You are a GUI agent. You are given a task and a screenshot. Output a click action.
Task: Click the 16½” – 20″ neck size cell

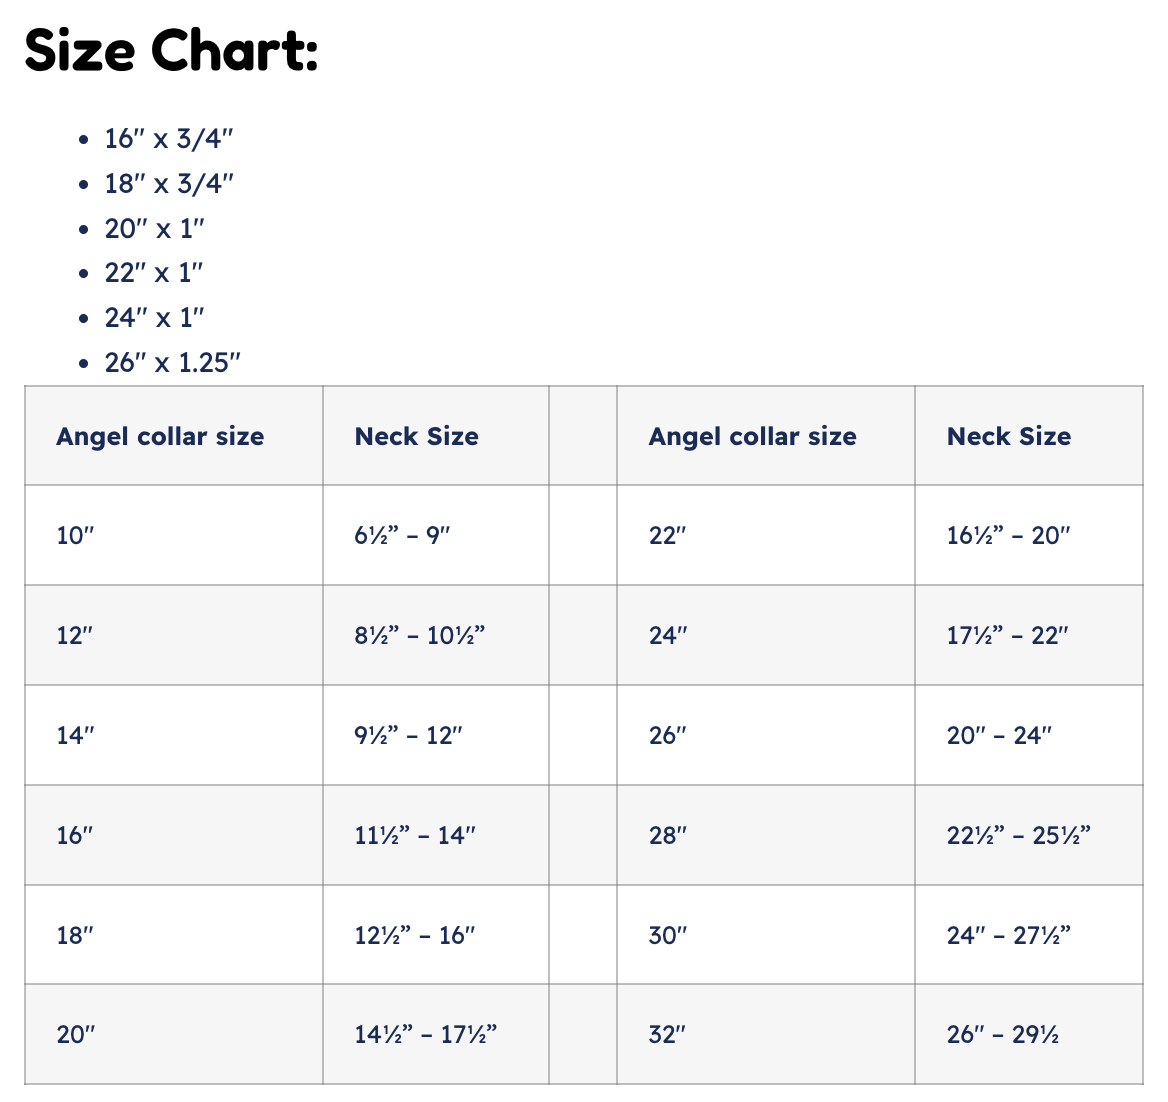[1029, 535]
